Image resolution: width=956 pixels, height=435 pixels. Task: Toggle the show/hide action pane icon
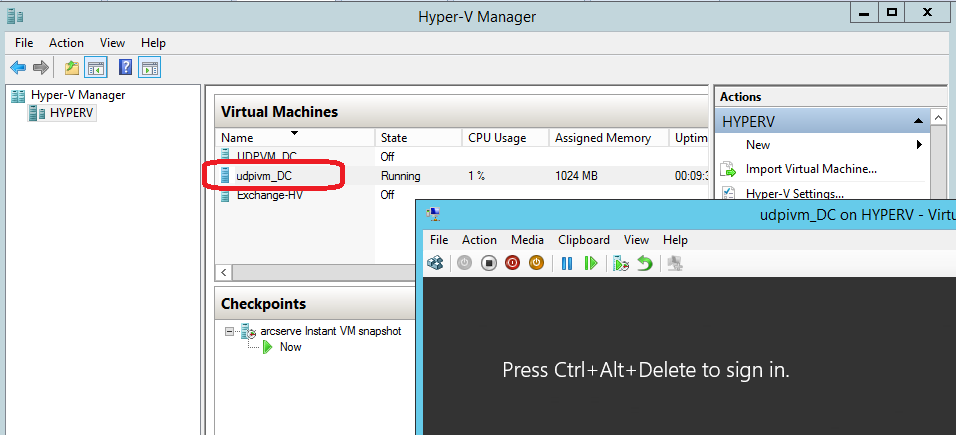149,68
